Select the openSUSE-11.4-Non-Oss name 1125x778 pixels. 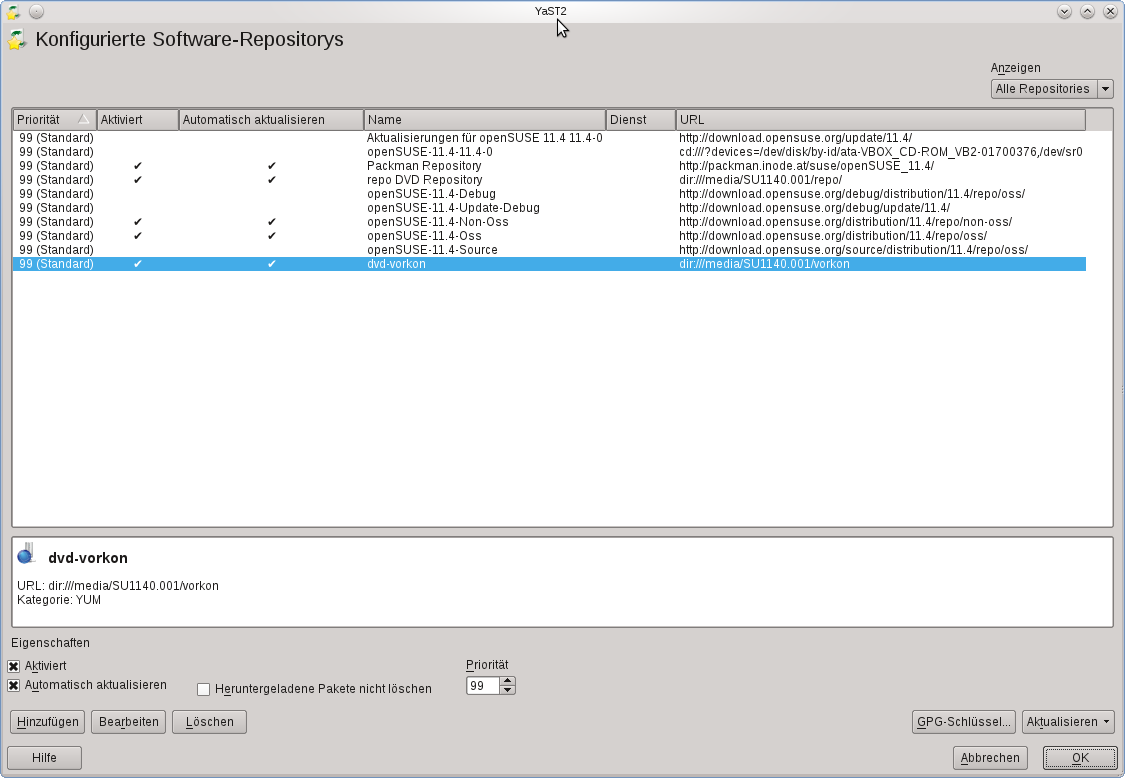438,222
